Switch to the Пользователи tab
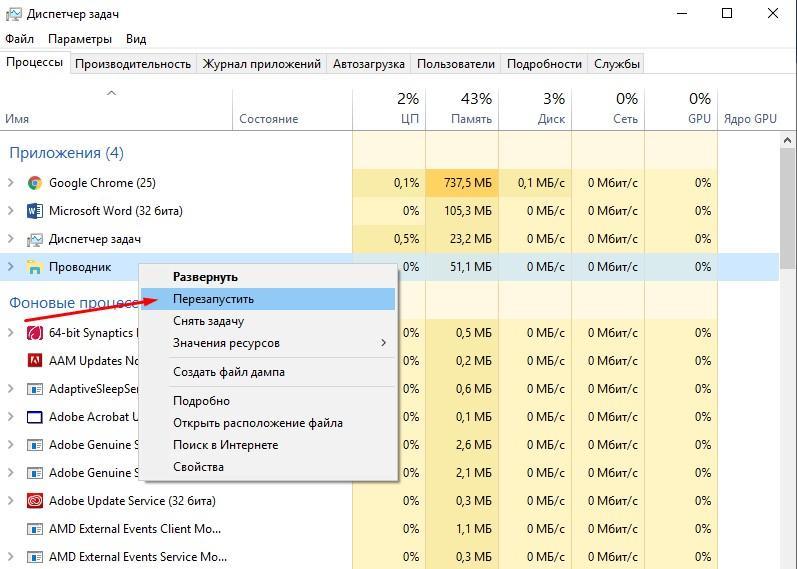797x569 pixels. coord(456,64)
